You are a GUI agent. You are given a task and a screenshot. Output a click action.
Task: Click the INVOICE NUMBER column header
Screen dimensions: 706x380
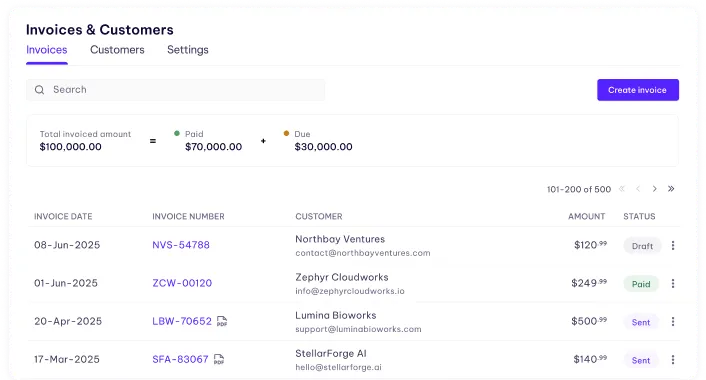click(188, 217)
